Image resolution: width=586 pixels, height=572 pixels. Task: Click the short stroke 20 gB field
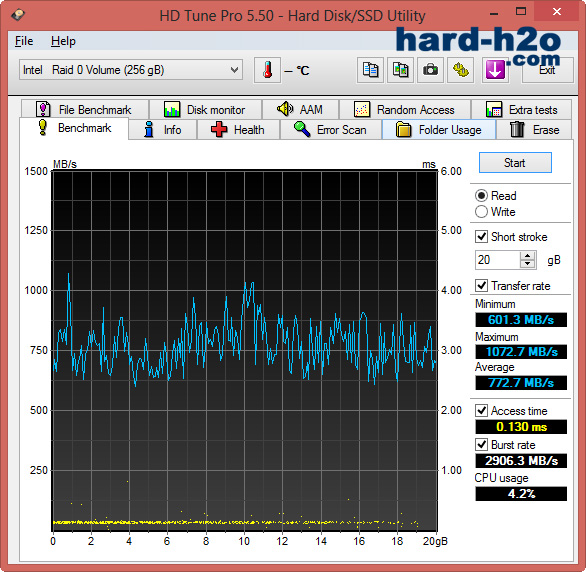(497, 260)
